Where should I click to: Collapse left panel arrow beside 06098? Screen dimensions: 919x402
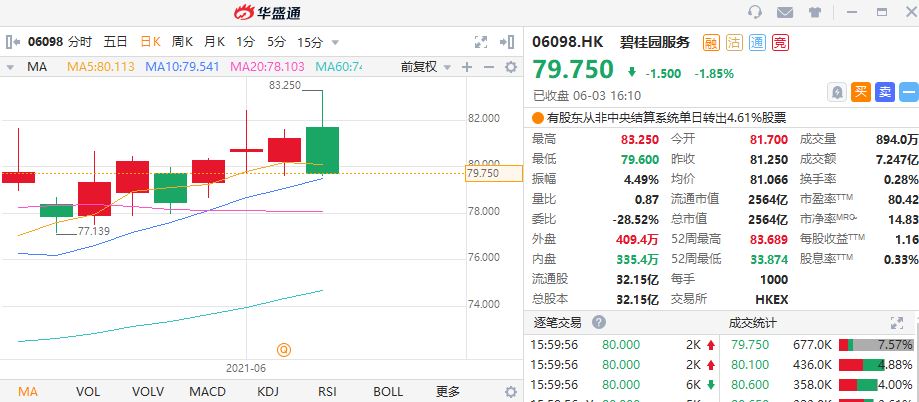(13, 42)
